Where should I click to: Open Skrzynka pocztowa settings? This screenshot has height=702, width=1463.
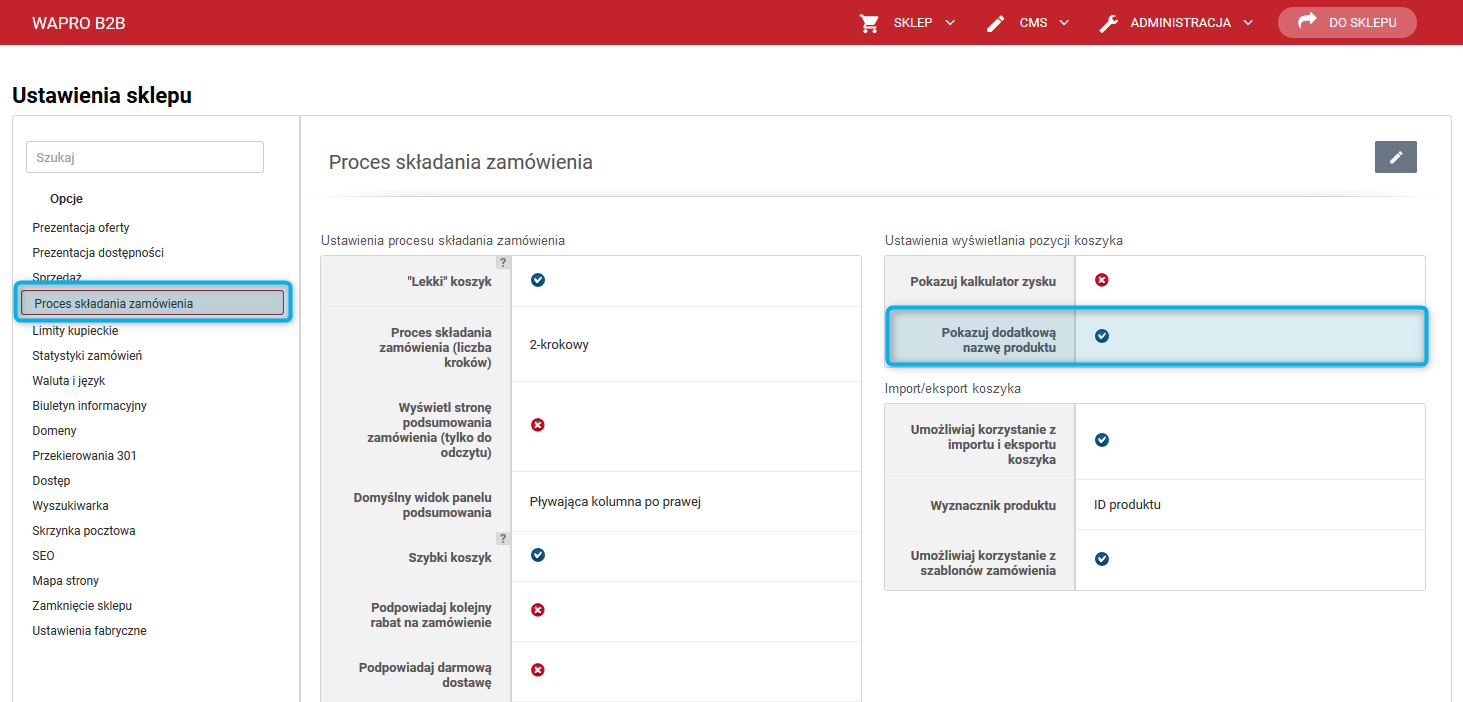point(83,531)
